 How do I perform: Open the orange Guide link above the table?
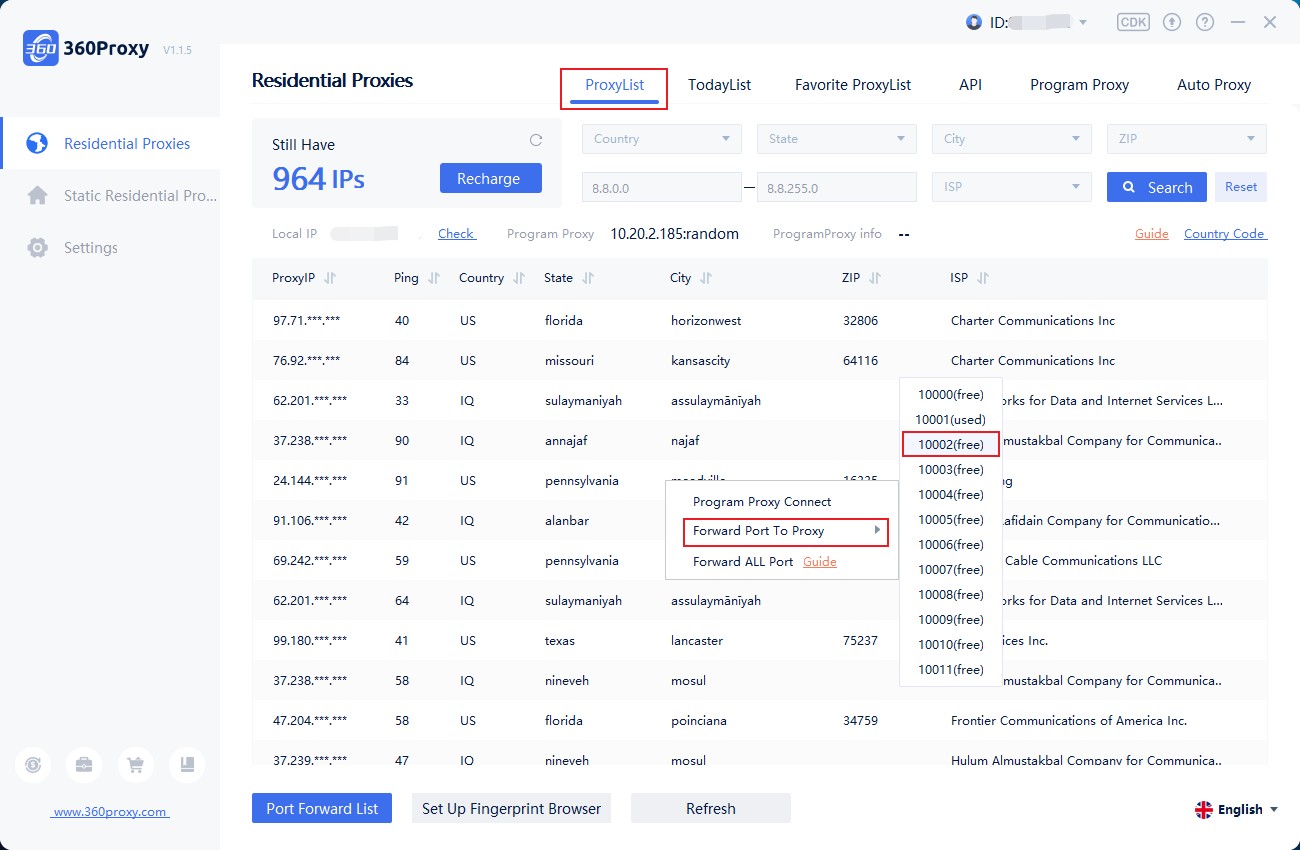1152,234
